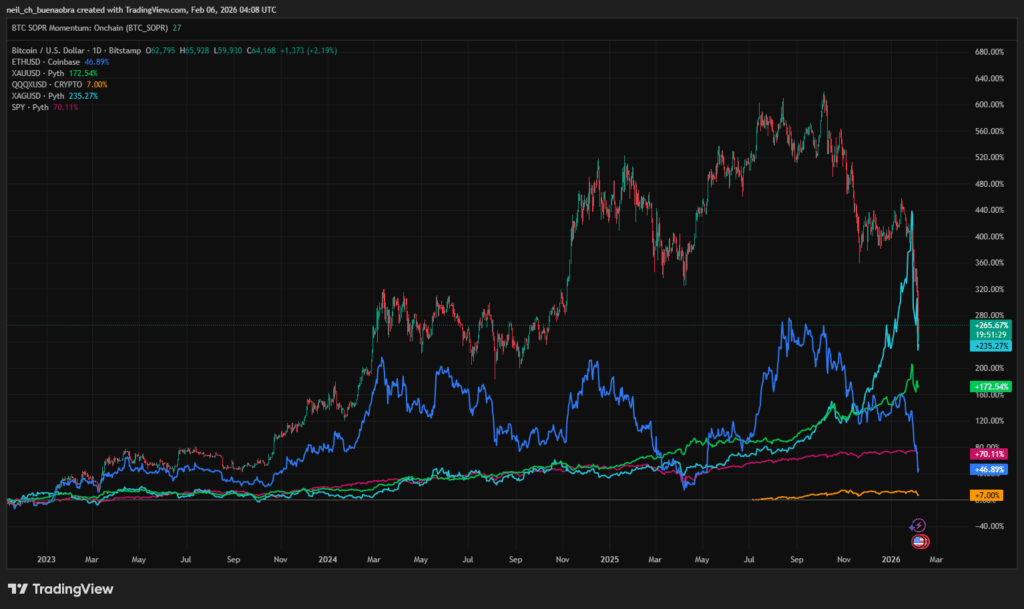Click the cyan +235.27% silver price label
The width and height of the screenshot is (1024, 609).
point(991,345)
